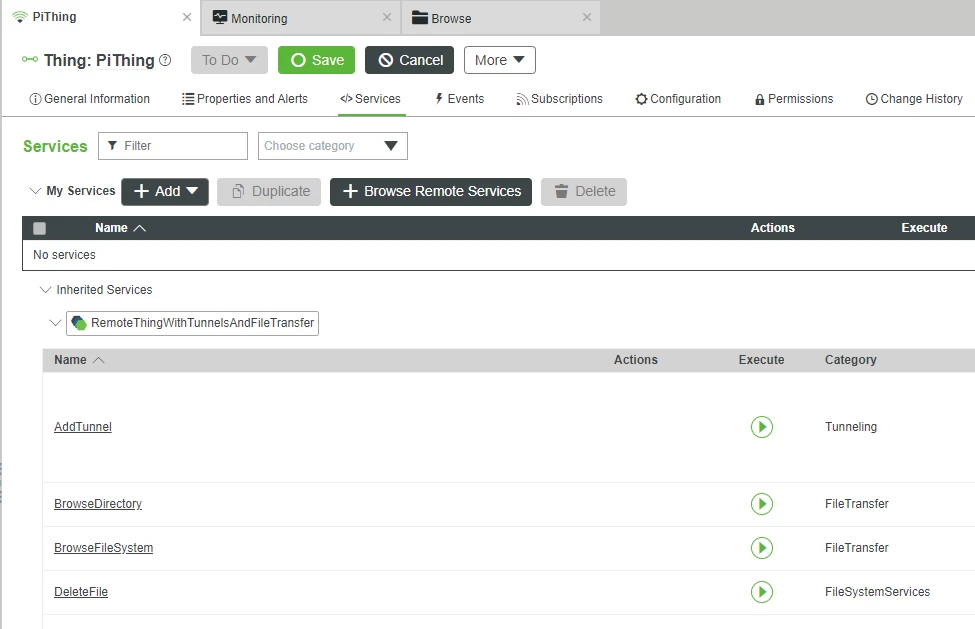Open the Events tab
The image size is (975, 629).
[x=459, y=99]
